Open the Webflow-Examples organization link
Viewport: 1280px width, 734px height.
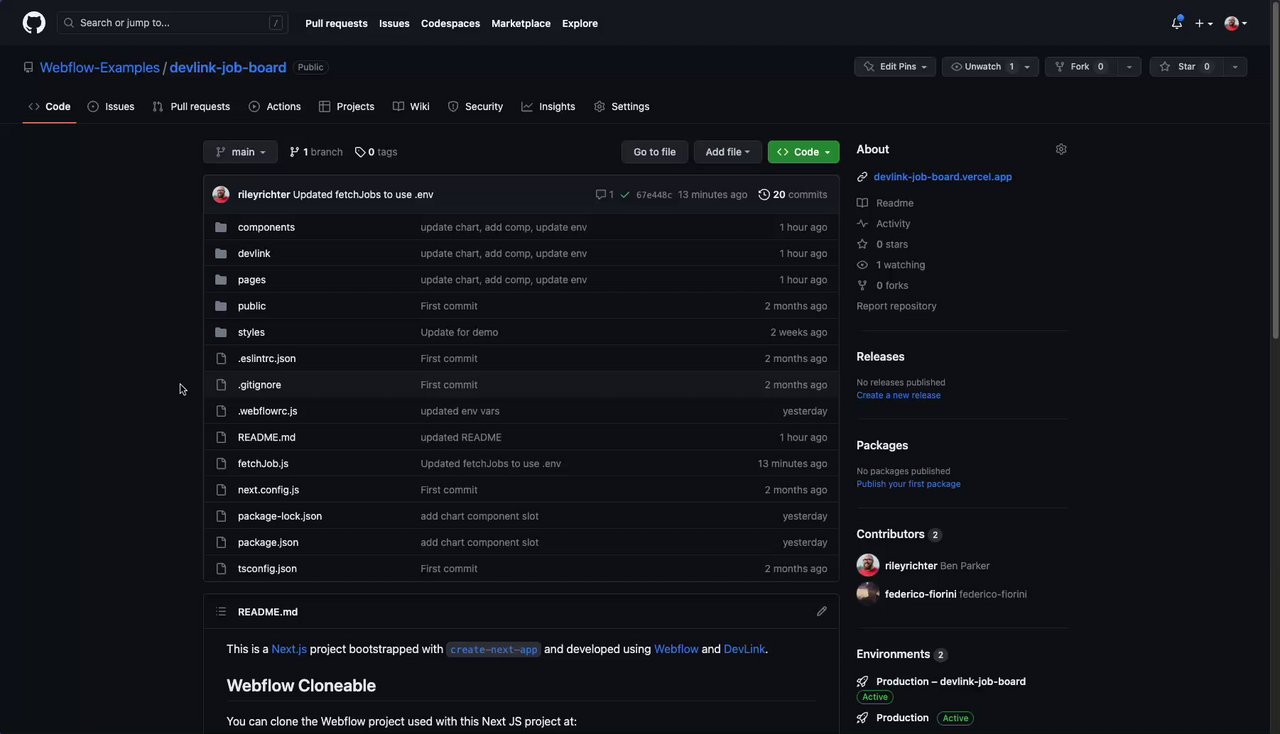pyautogui.click(x=100, y=67)
